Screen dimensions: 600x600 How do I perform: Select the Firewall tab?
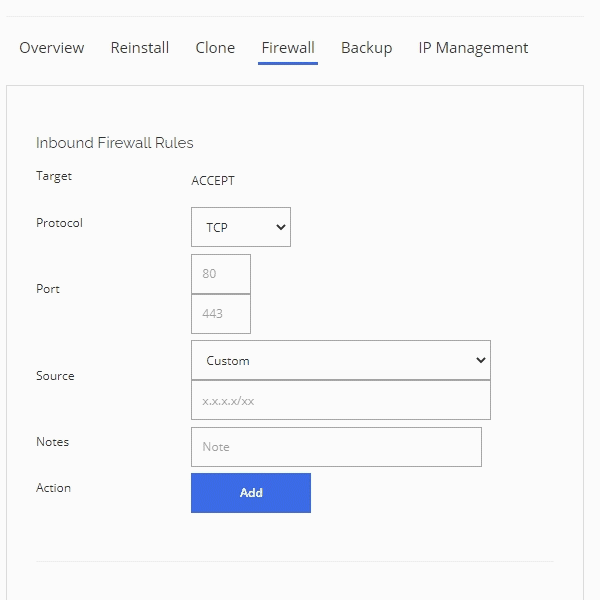pos(288,48)
